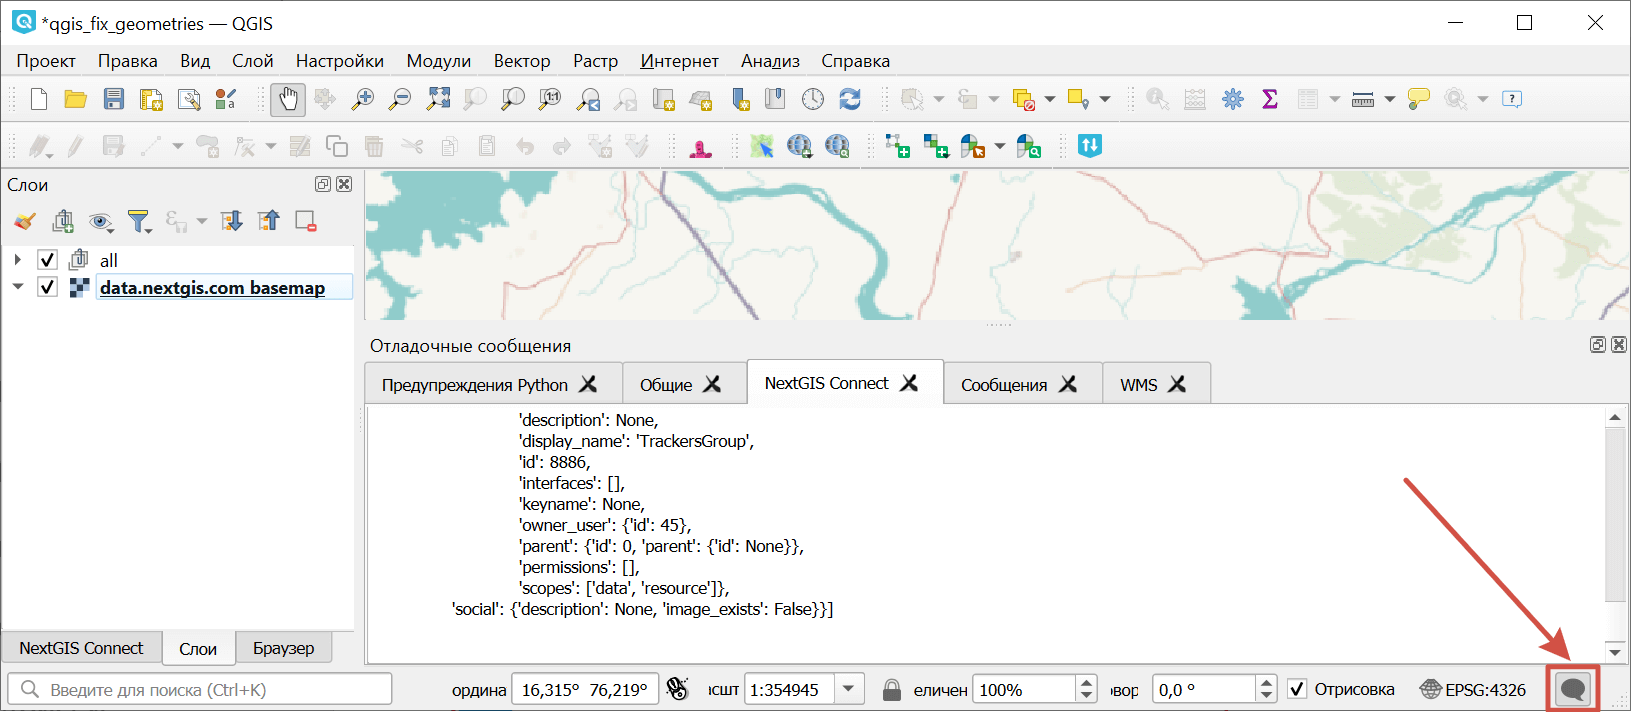Viewport: 1631px width, 712px height.
Task: Click the Save Project icon
Action: pos(114,99)
